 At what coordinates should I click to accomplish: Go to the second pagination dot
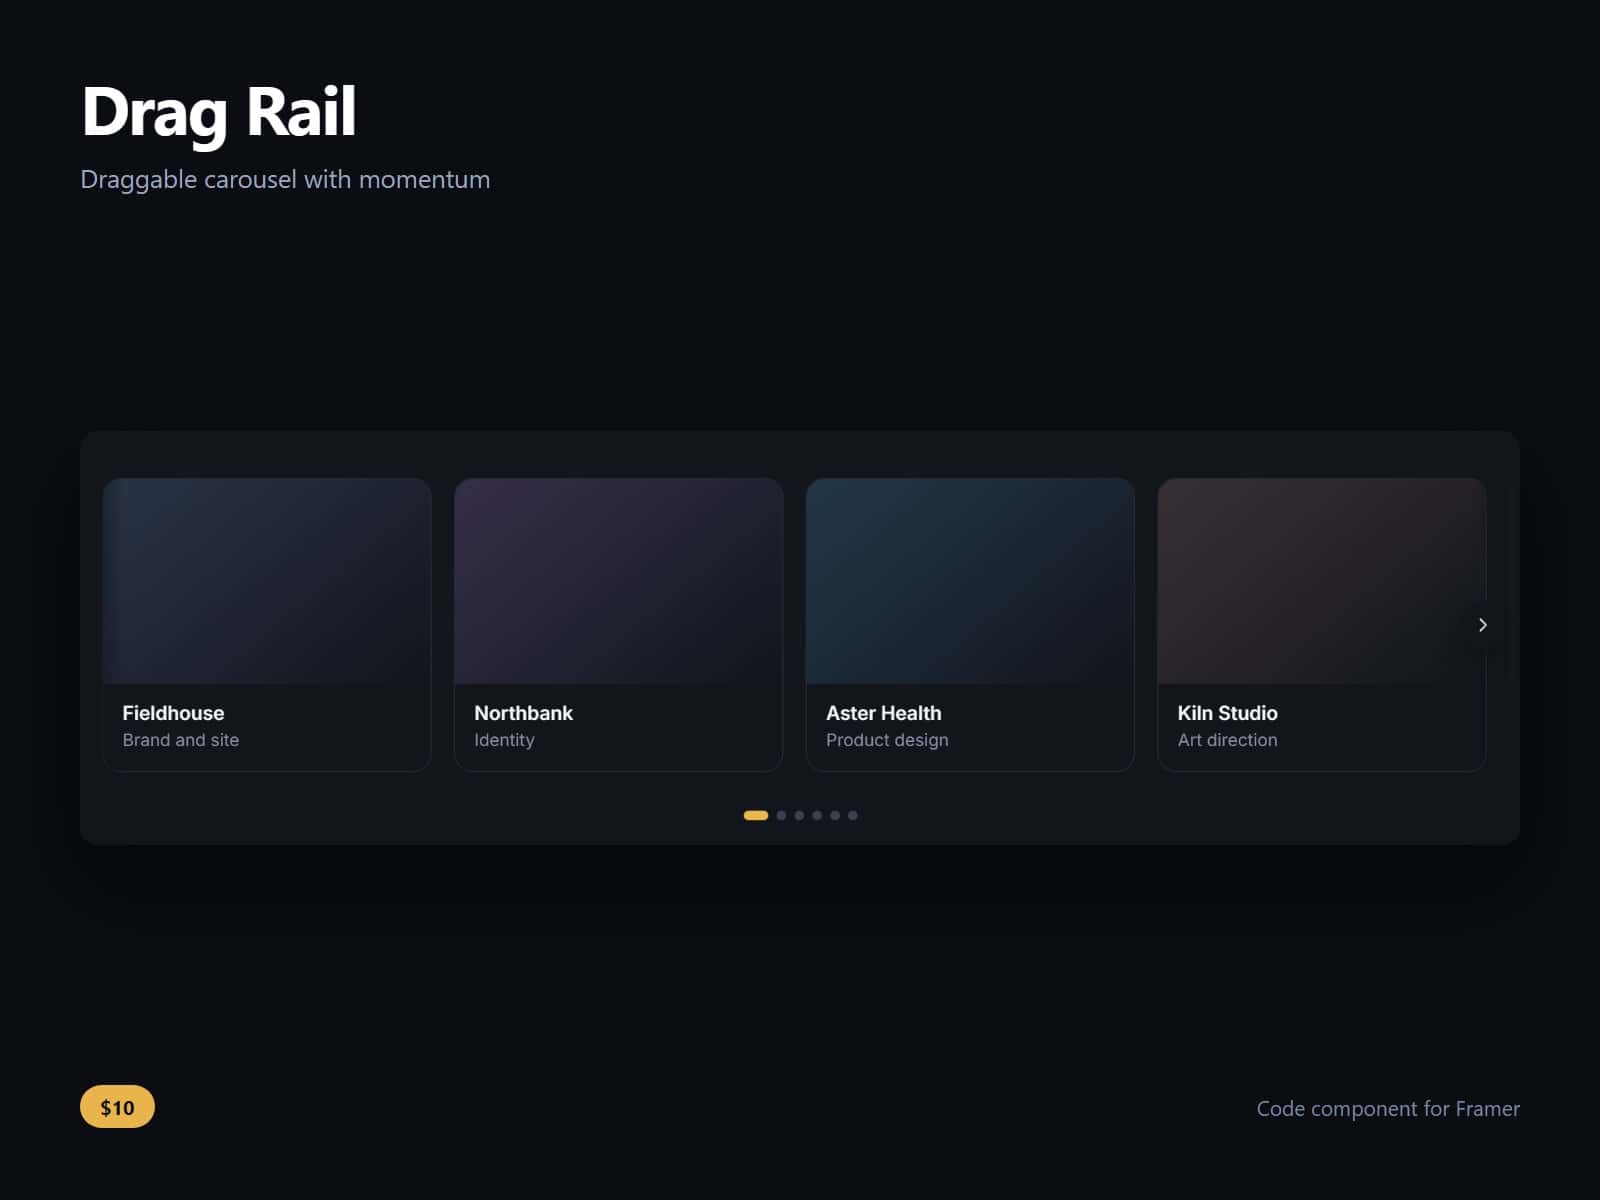tap(781, 815)
